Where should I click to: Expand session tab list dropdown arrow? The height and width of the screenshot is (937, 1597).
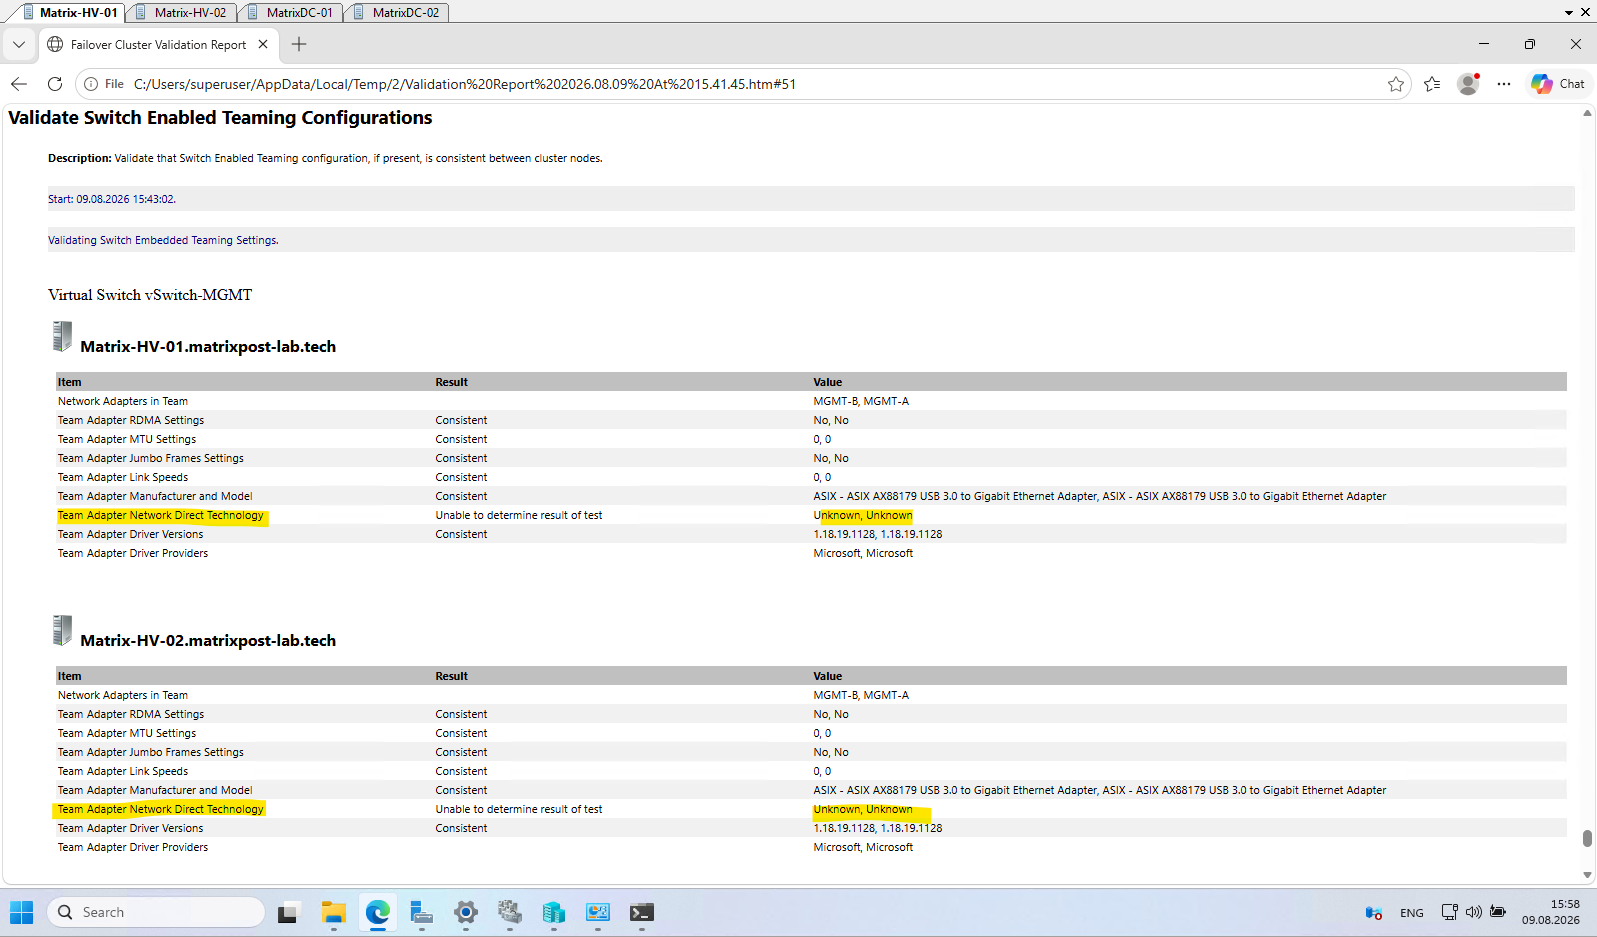point(1569,13)
